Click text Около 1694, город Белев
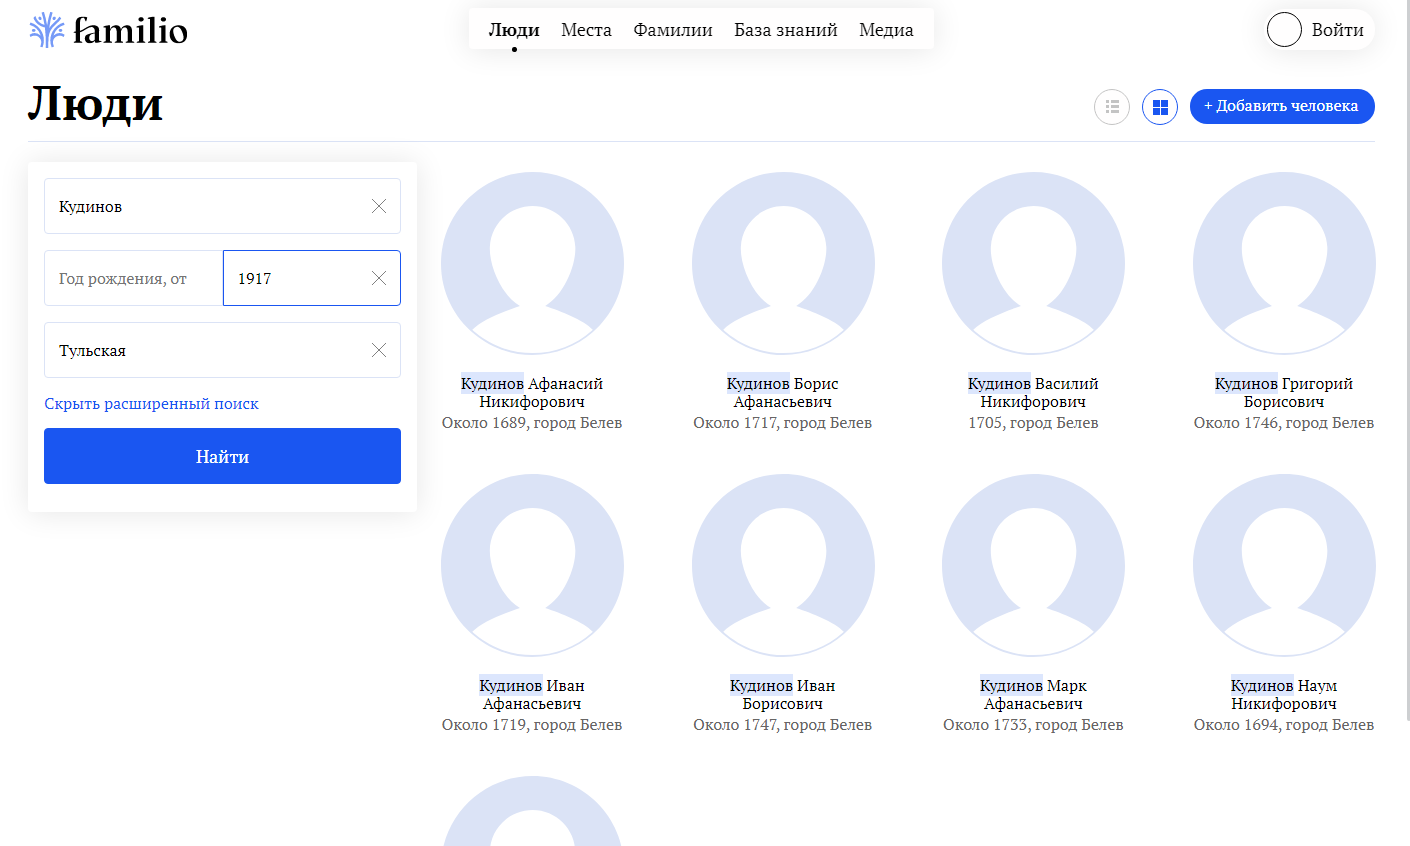1410x846 pixels. pyautogui.click(x=1284, y=725)
